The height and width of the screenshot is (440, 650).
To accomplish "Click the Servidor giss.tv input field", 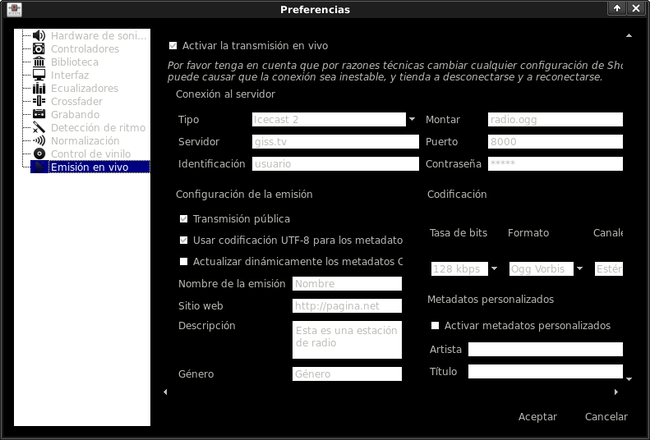I will coord(334,142).
